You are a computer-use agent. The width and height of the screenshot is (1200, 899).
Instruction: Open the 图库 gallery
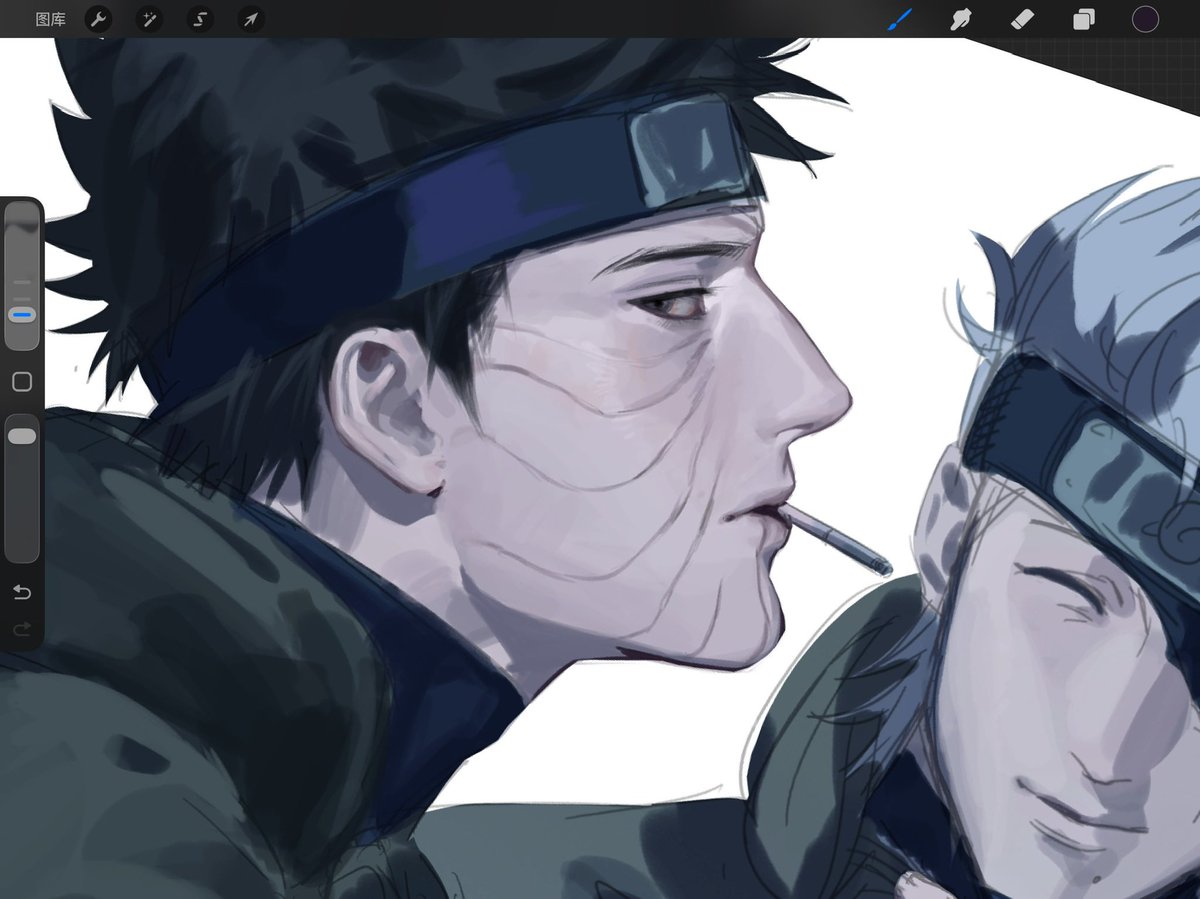50,19
